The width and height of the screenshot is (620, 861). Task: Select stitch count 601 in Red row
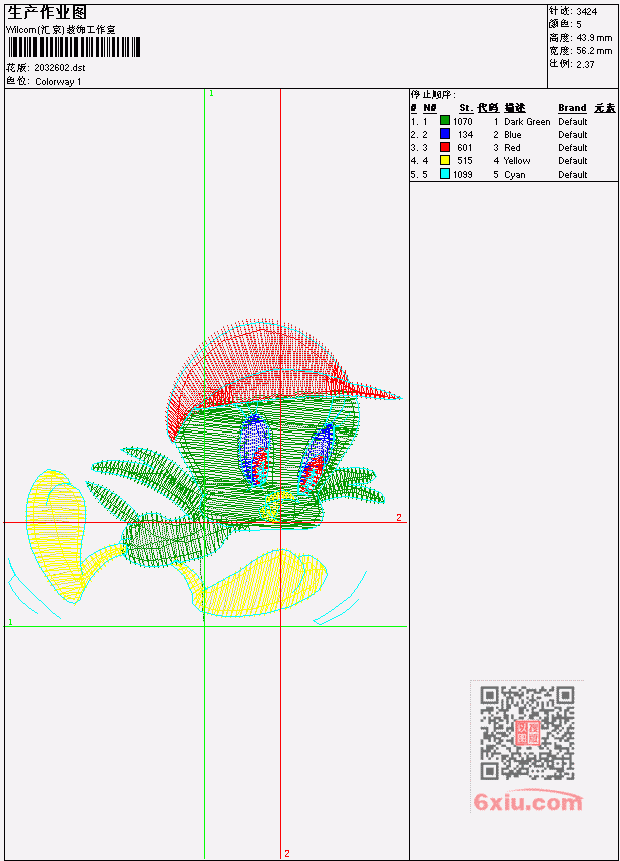coord(465,148)
